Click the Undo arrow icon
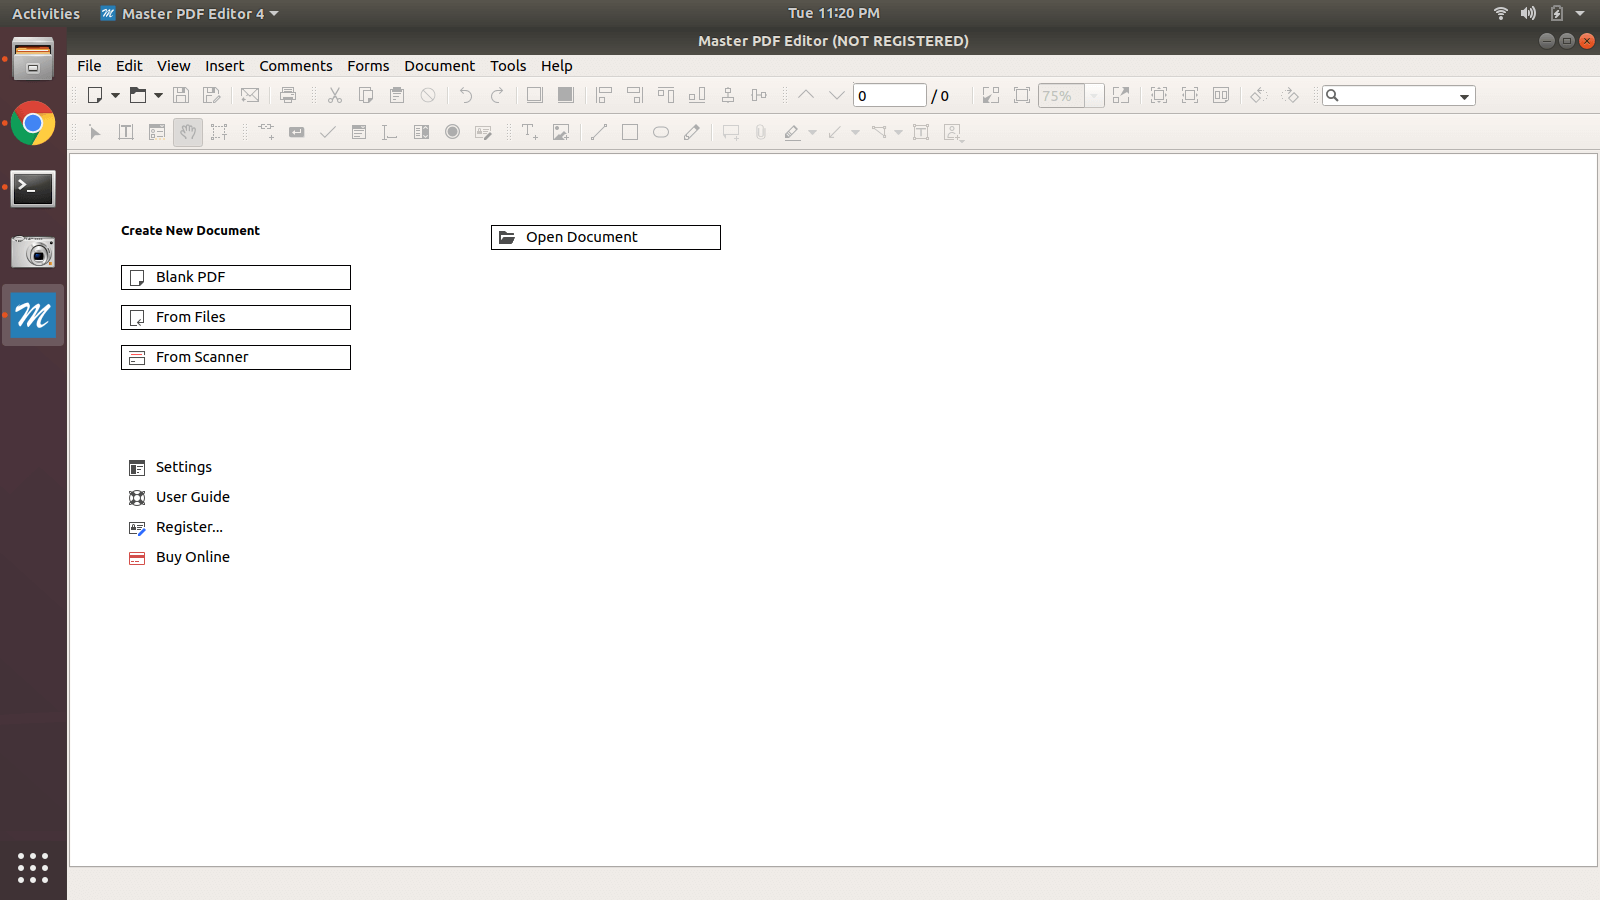 466,95
